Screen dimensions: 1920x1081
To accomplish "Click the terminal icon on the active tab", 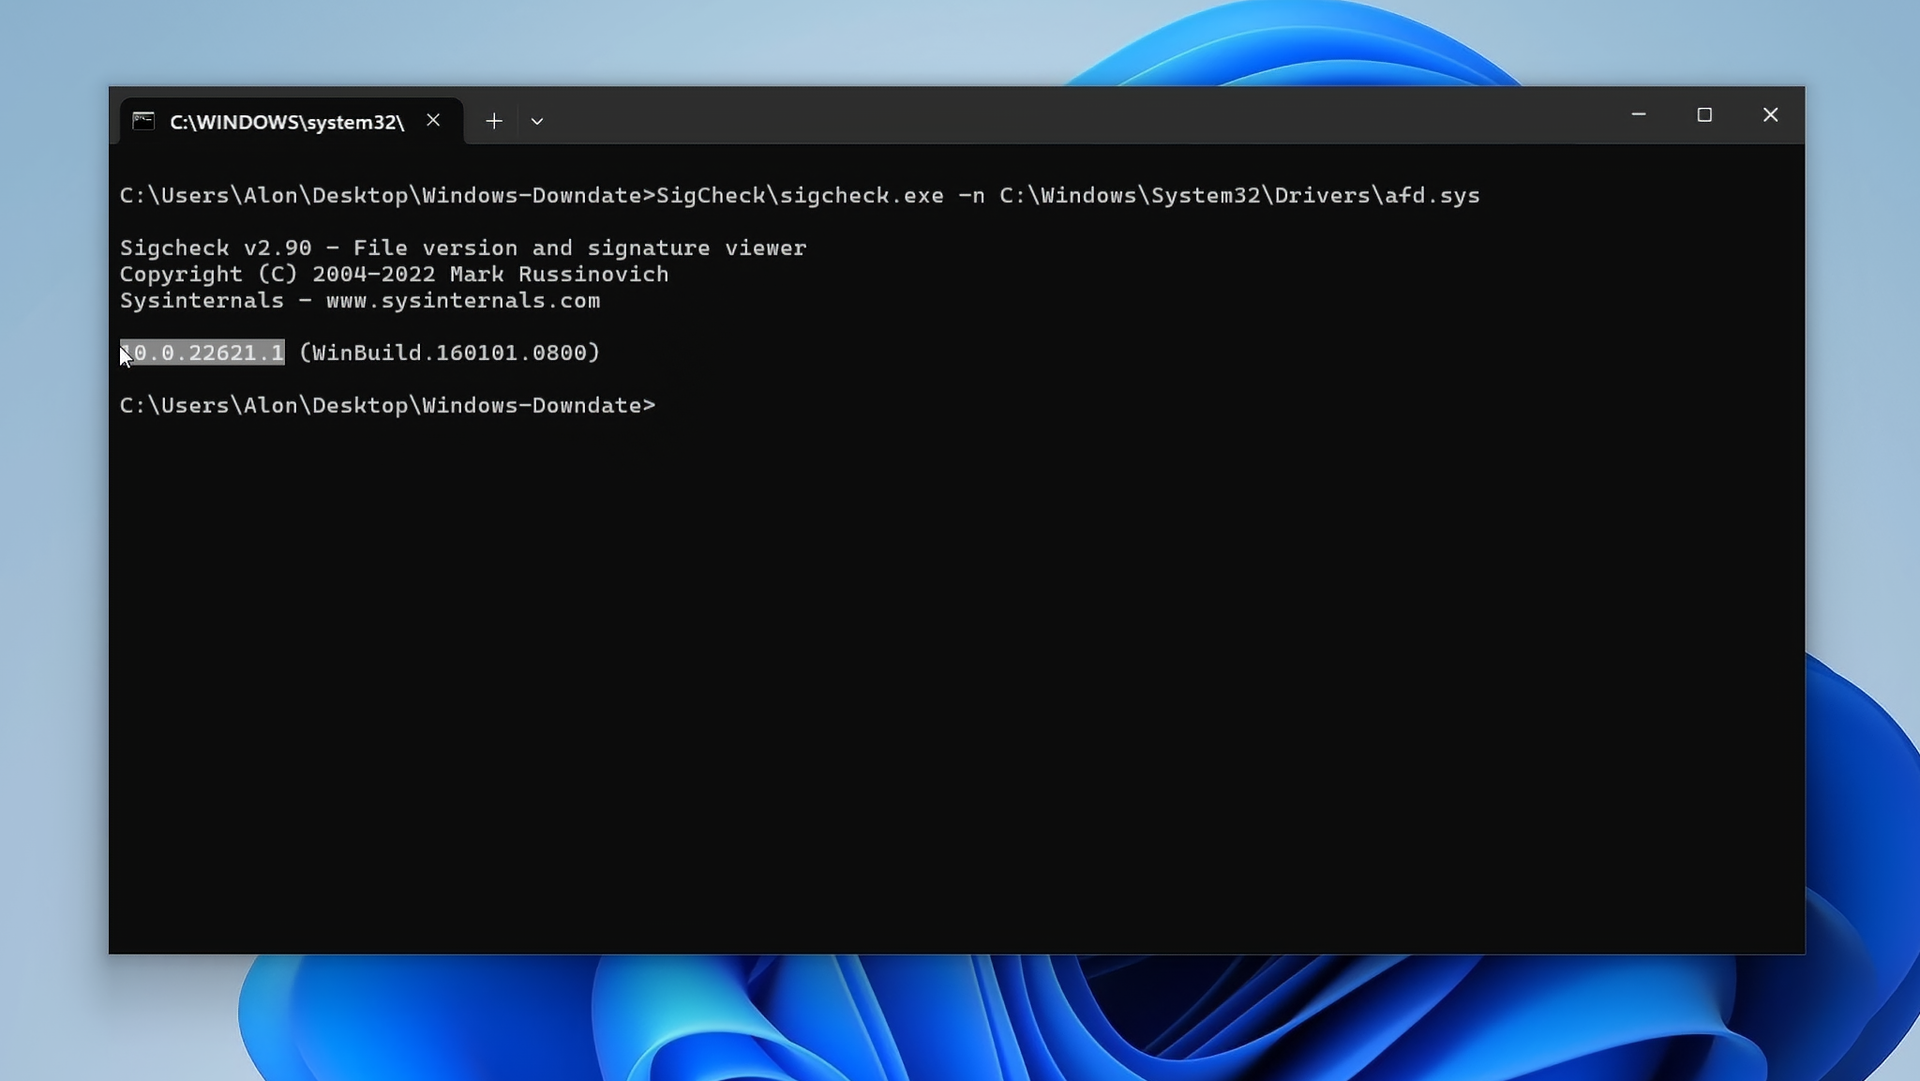I will [144, 121].
